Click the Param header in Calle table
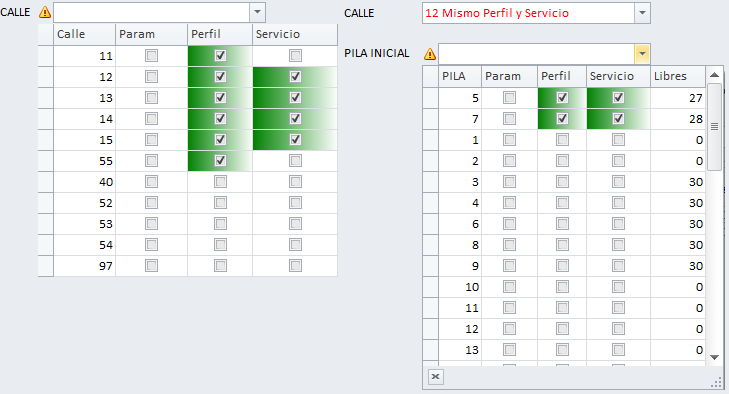 pos(152,34)
